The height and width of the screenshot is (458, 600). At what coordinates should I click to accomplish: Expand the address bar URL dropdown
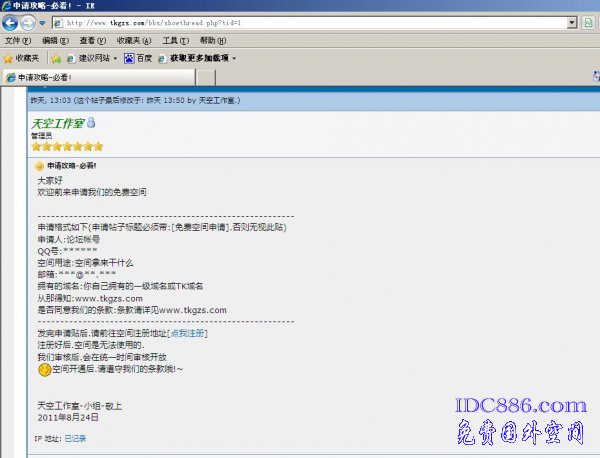click(x=571, y=22)
